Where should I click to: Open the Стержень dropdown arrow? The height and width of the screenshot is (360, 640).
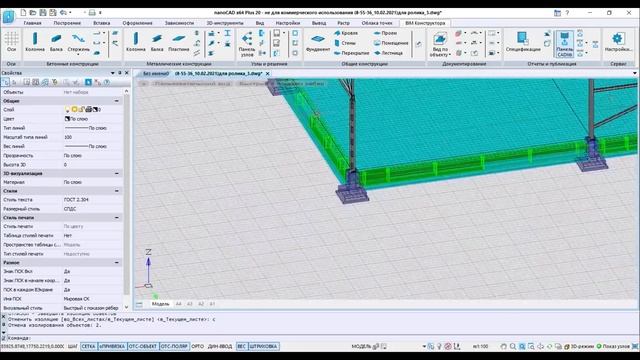[x=78, y=54]
